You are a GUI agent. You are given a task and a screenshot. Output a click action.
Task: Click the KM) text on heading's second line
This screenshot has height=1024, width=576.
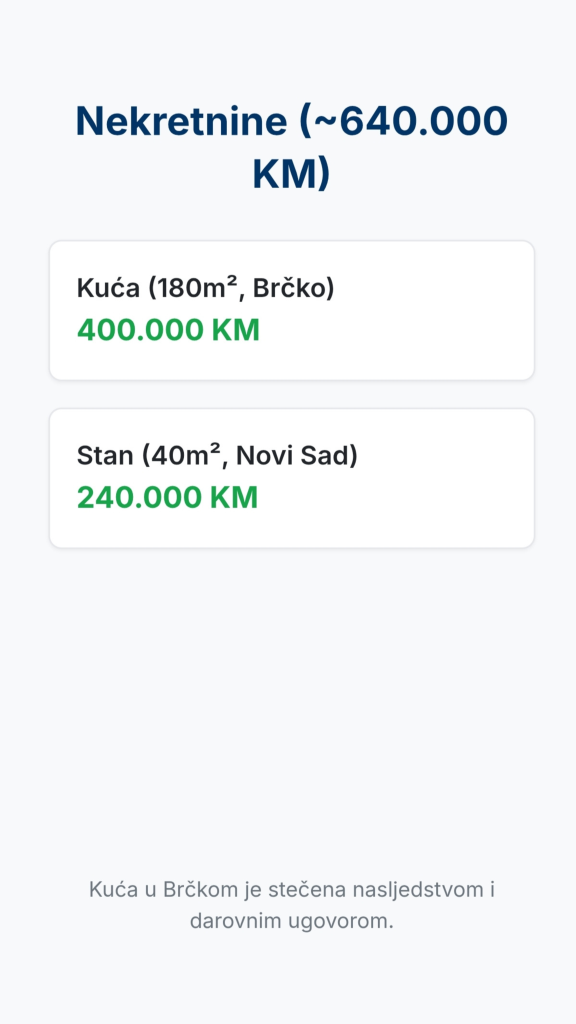tap(291, 174)
